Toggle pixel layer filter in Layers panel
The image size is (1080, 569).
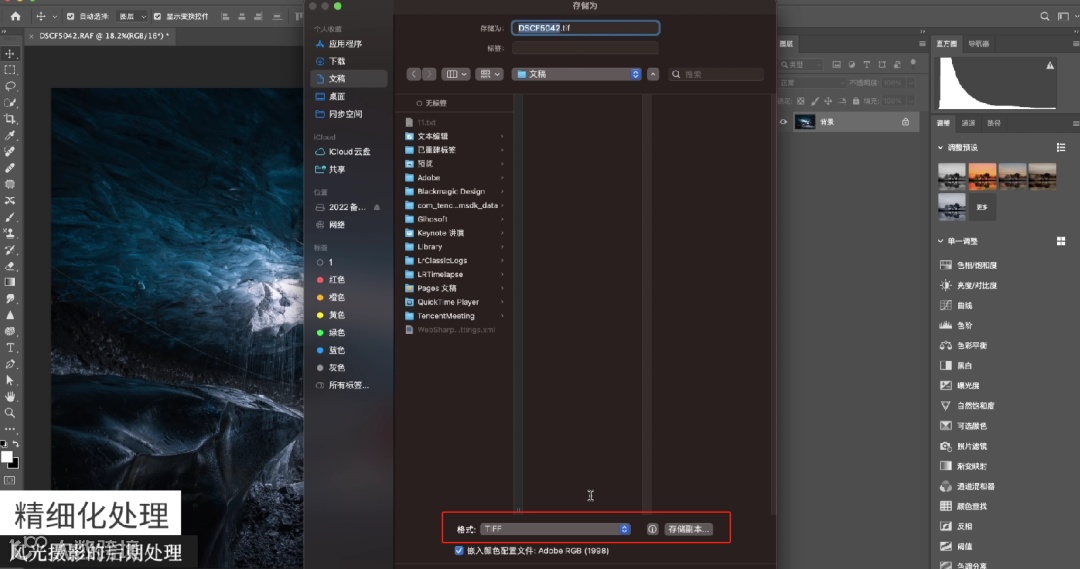pyautogui.click(x=836, y=65)
